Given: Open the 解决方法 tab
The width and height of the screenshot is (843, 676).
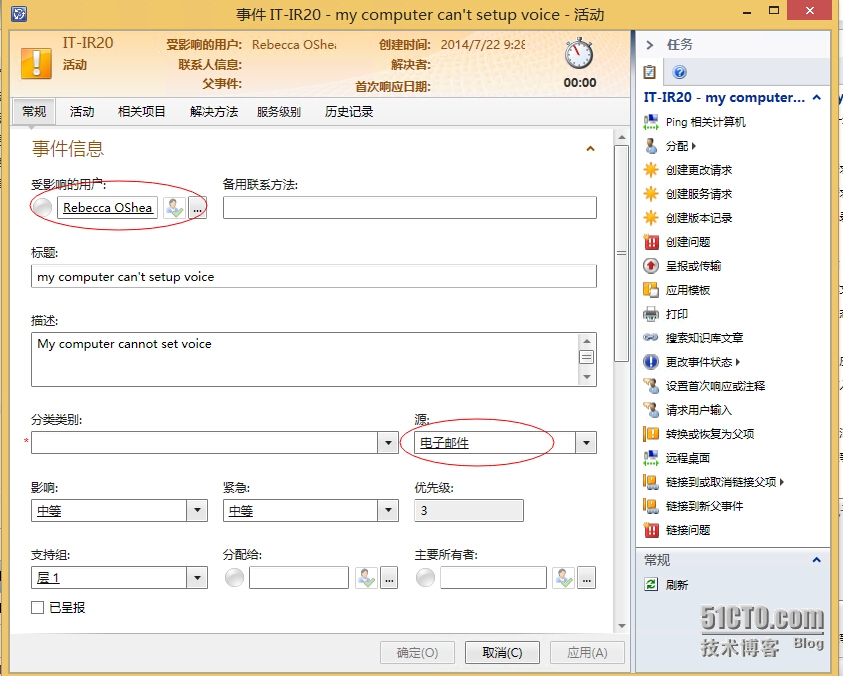Looking at the screenshot, I should pos(213,111).
